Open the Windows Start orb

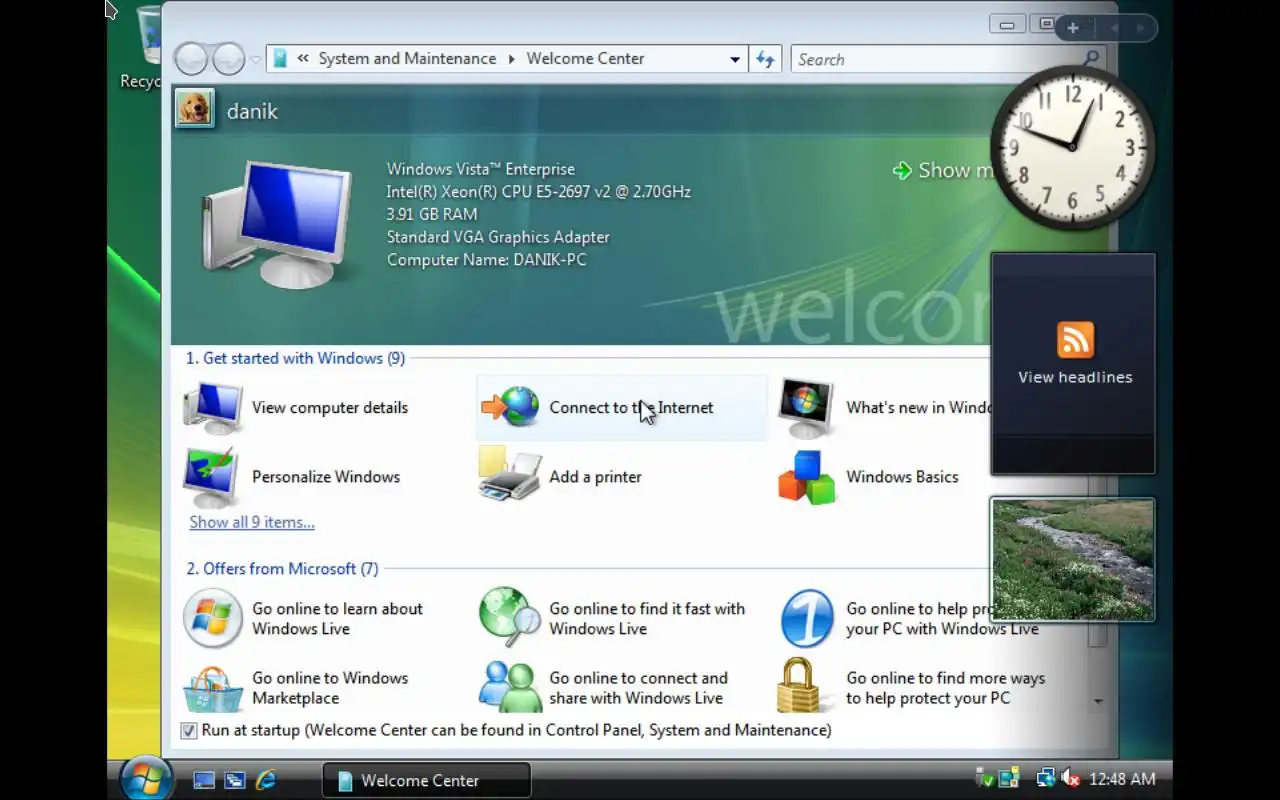tap(146, 780)
